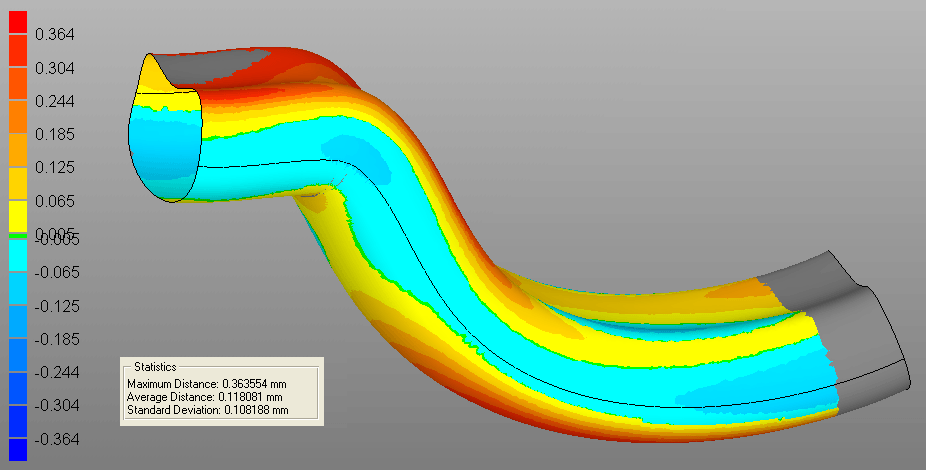
Task: Pick the yellow swatch between 0.065 and 0.005
Action: [x=17, y=217]
